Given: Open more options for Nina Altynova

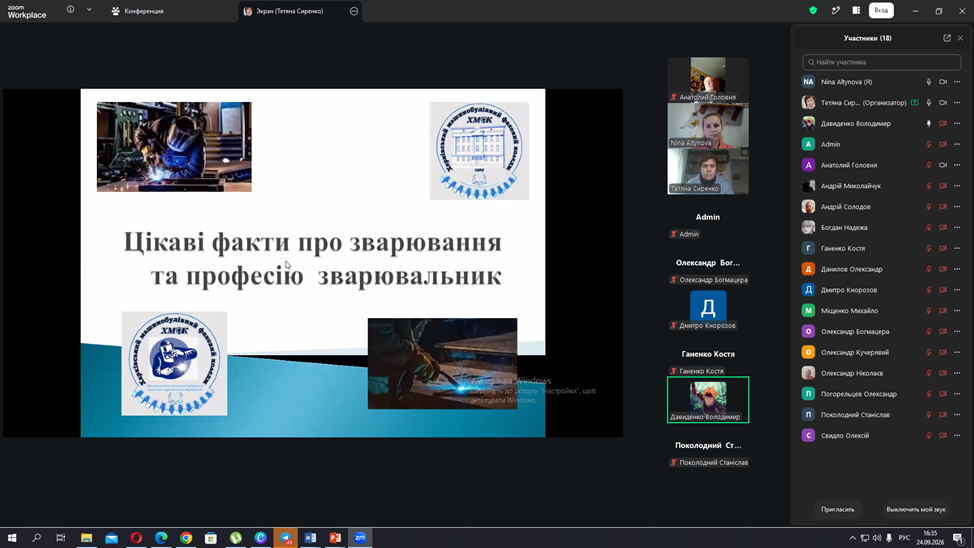Looking at the screenshot, I should [957, 82].
